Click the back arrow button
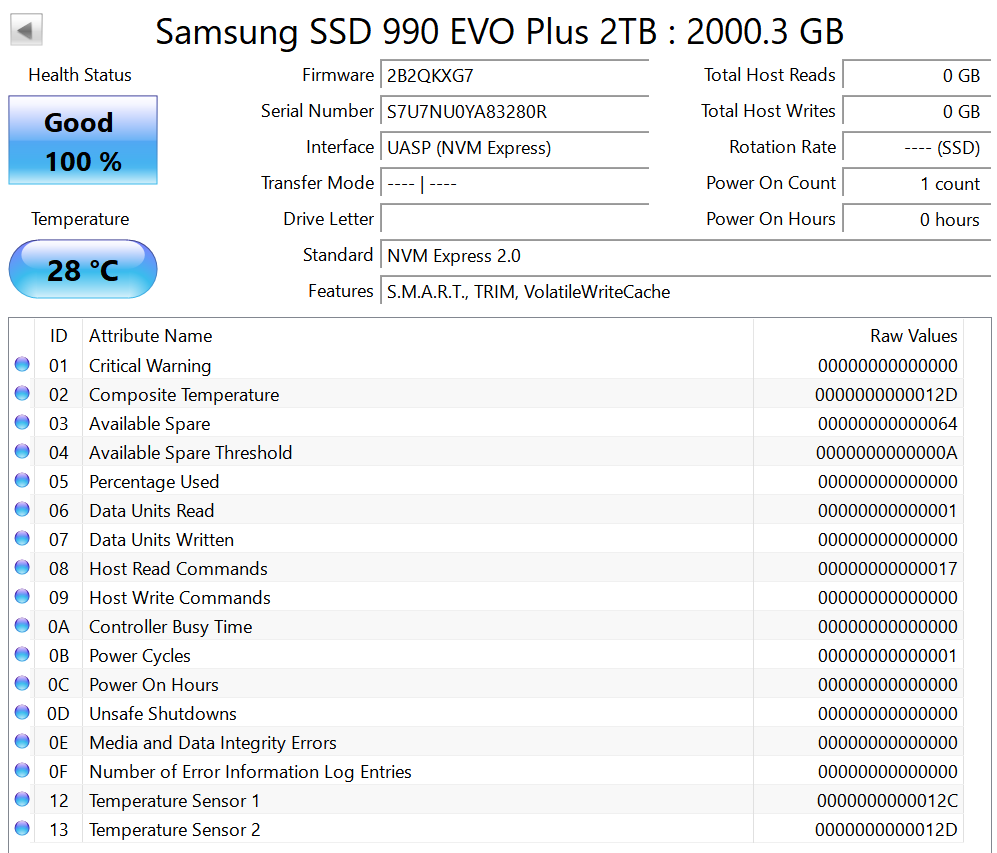This screenshot has width=997, height=853. tap(26, 29)
